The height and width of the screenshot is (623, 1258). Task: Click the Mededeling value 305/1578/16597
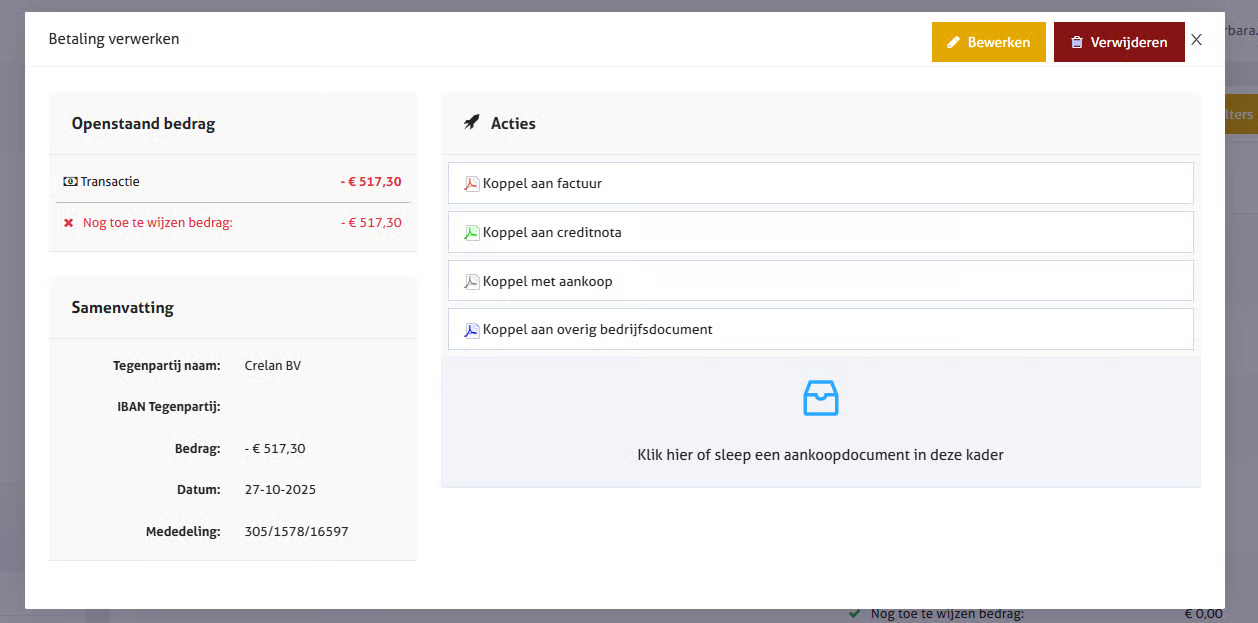point(296,532)
